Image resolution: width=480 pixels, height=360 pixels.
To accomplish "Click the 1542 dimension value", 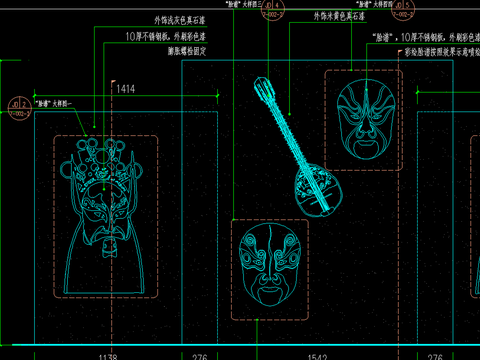I will (317, 357).
